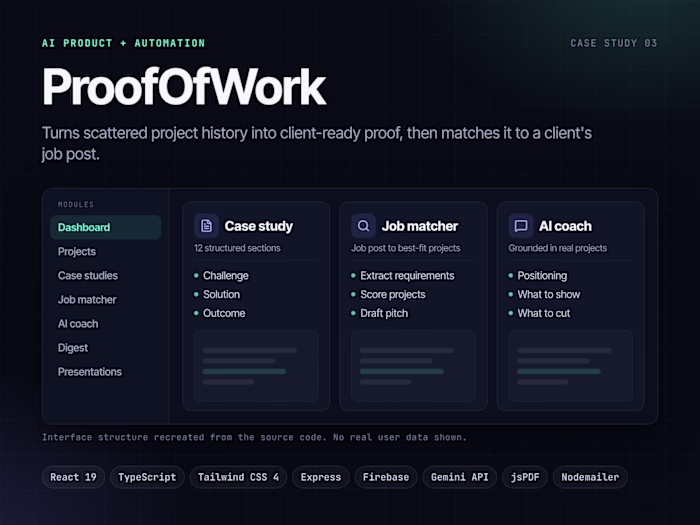Image resolution: width=700 pixels, height=525 pixels.
Task: Click the CASE STUDY 03 label
Action: point(613,43)
